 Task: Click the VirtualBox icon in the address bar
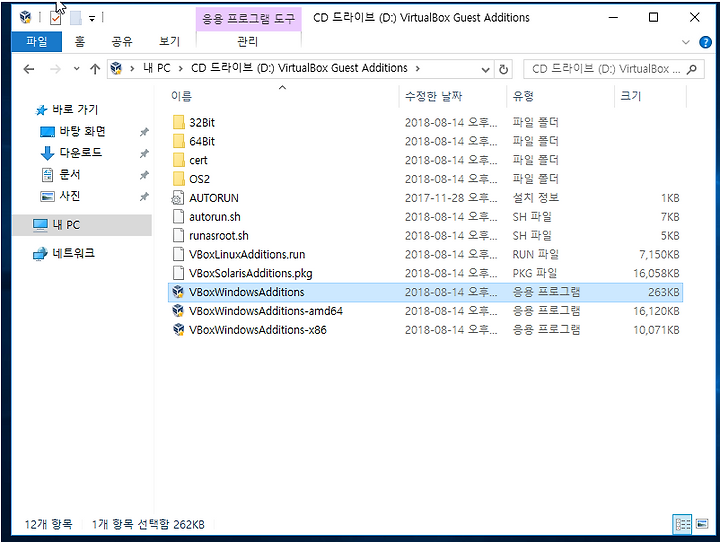point(116,68)
